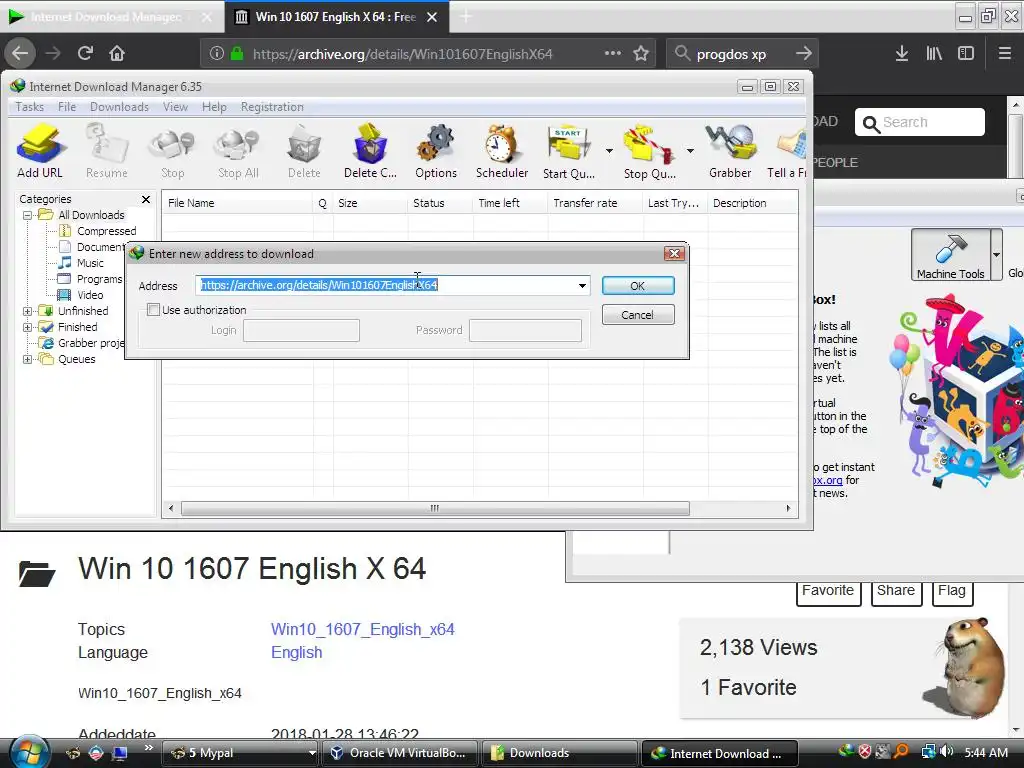The image size is (1024, 768).
Task: Click volume icon in system tray
Action: [x=946, y=752]
